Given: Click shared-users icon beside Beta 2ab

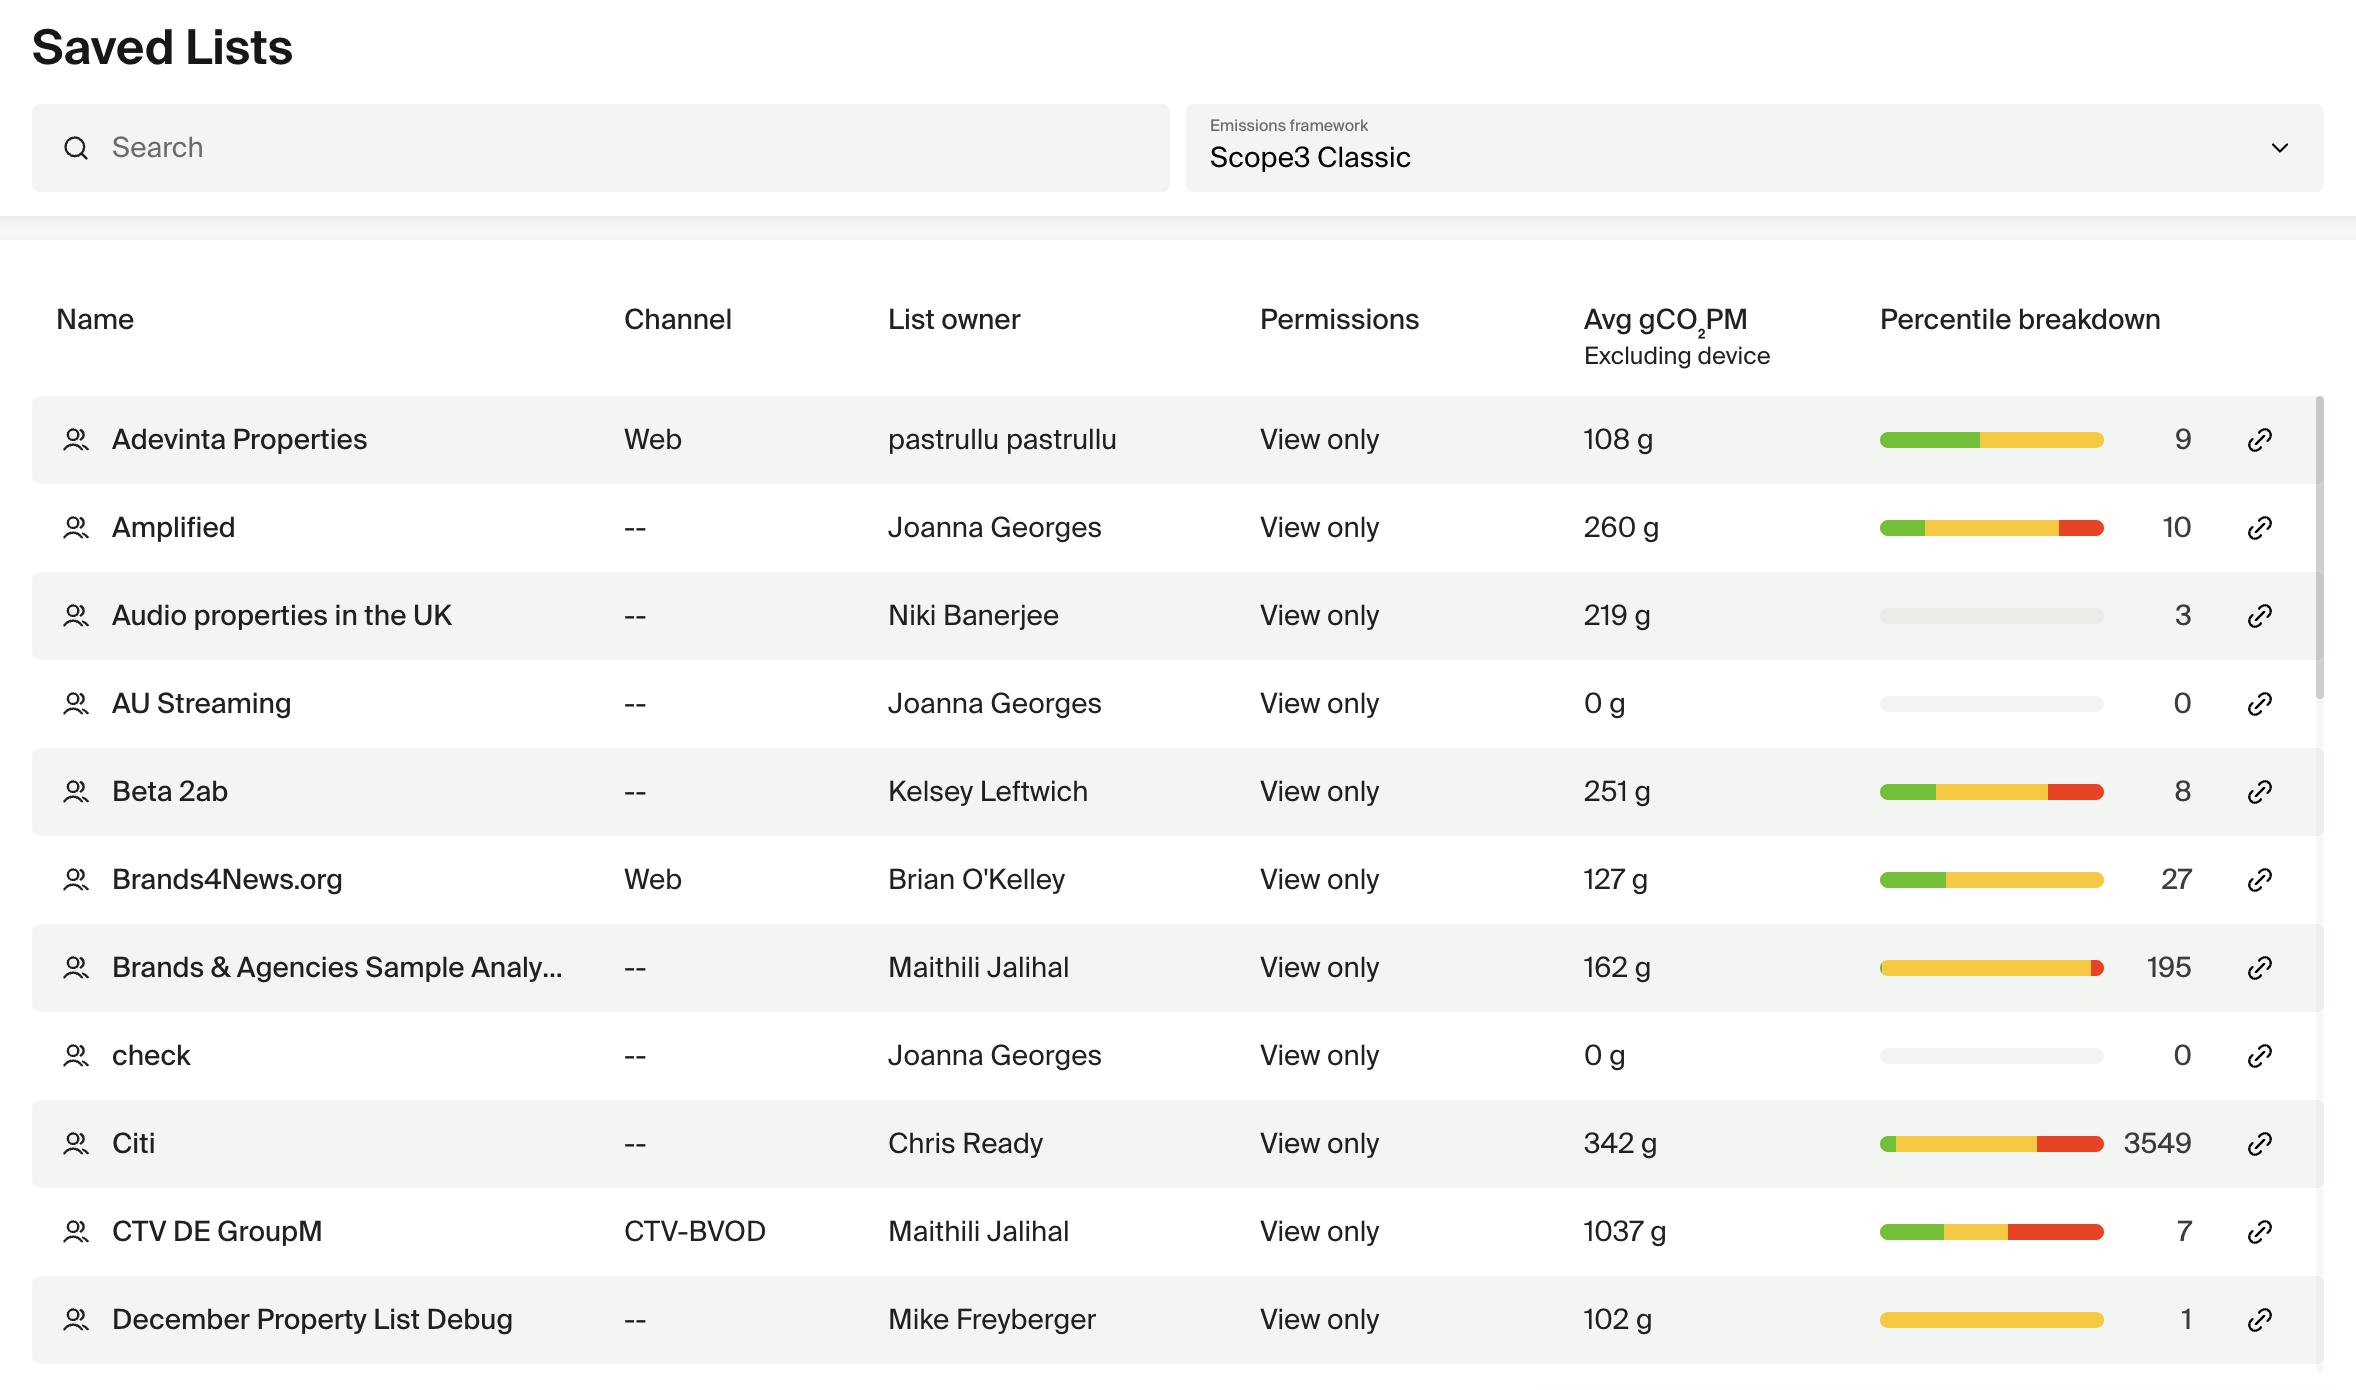Looking at the screenshot, I should tap(76, 792).
